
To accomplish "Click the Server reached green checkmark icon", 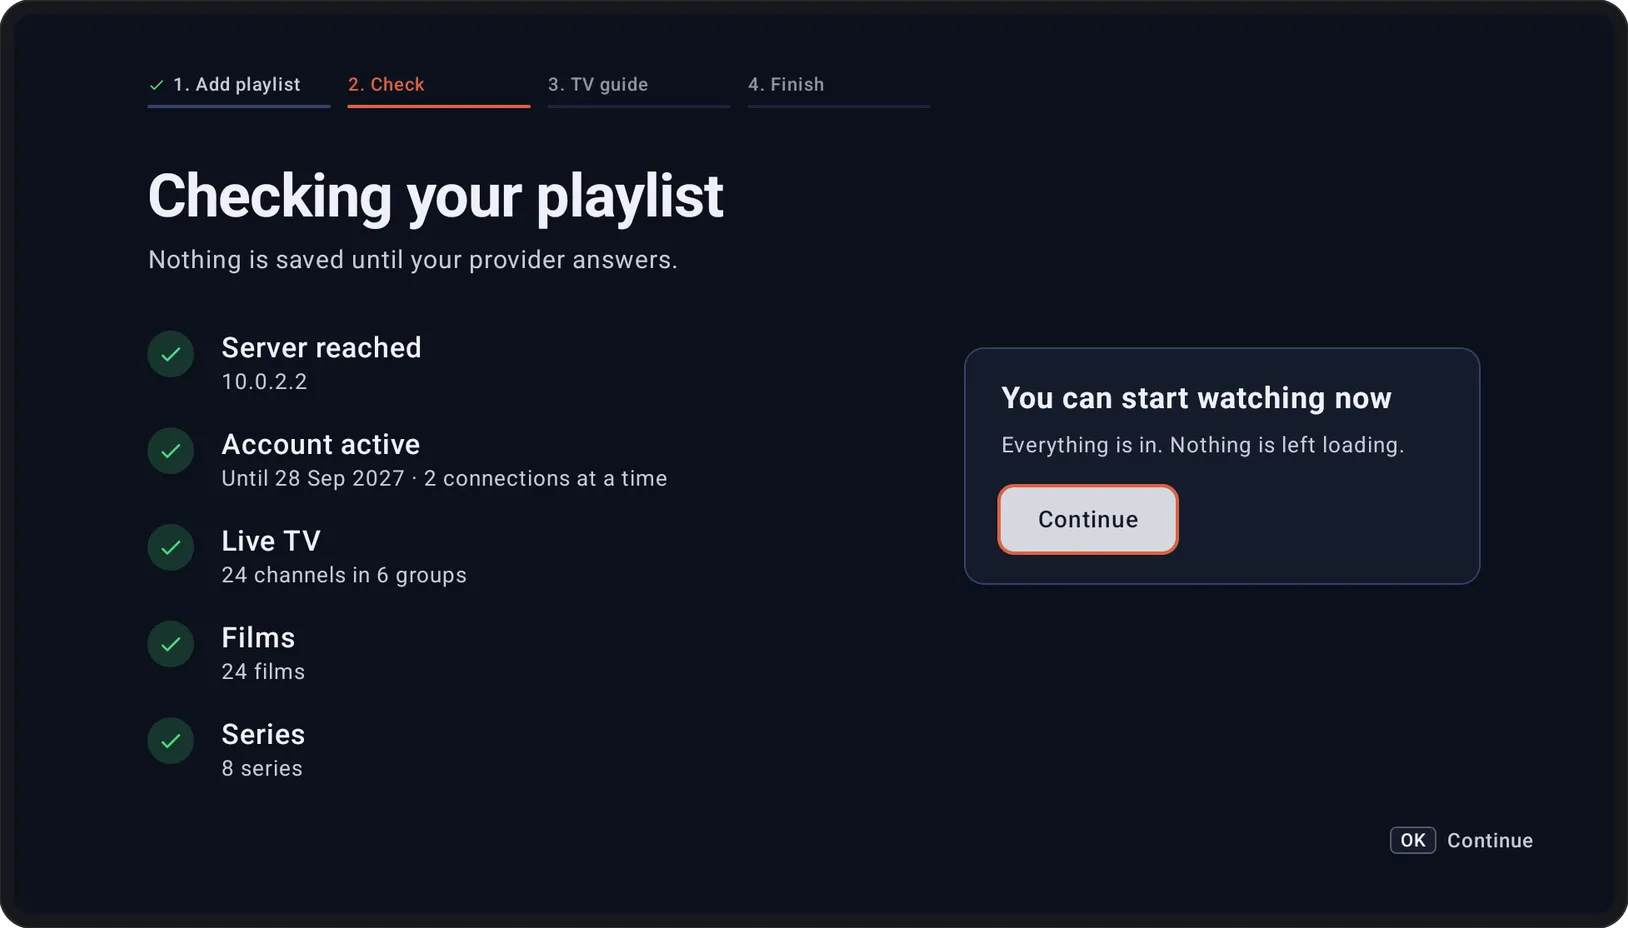I will tap(171, 354).
